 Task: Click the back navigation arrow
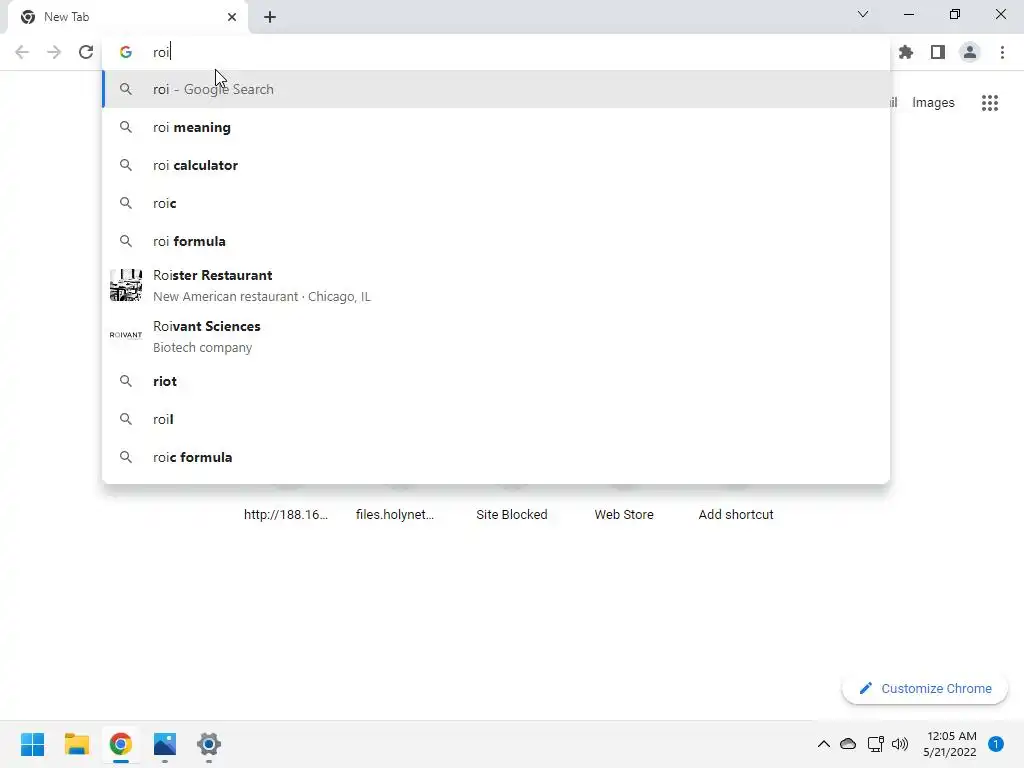click(22, 52)
